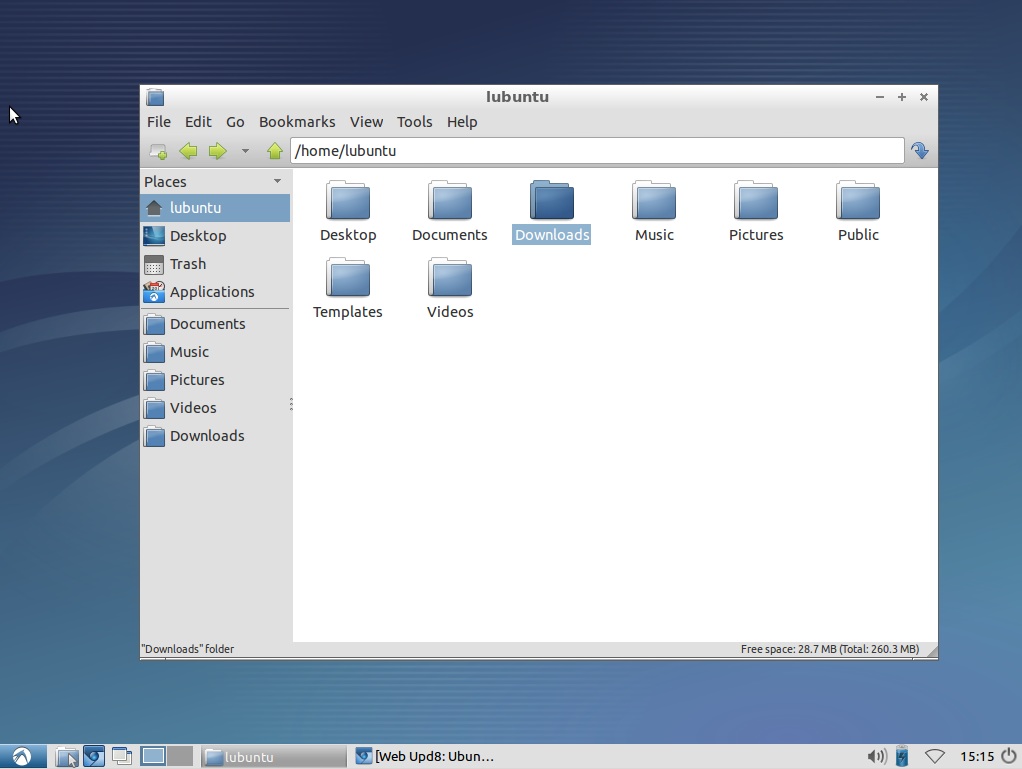This screenshot has height=769, width=1022.
Task: Open the Places side pane mode dropdown
Action: (277, 181)
